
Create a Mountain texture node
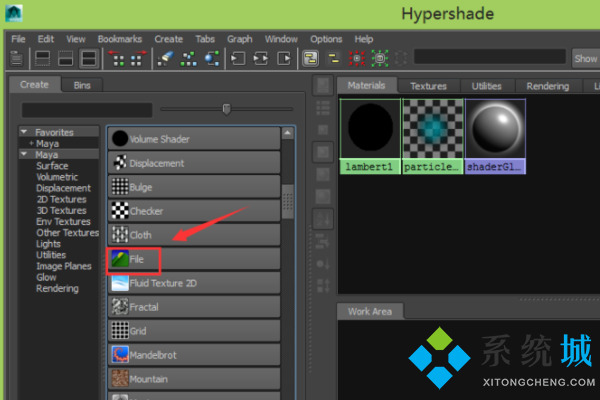(150, 379)
